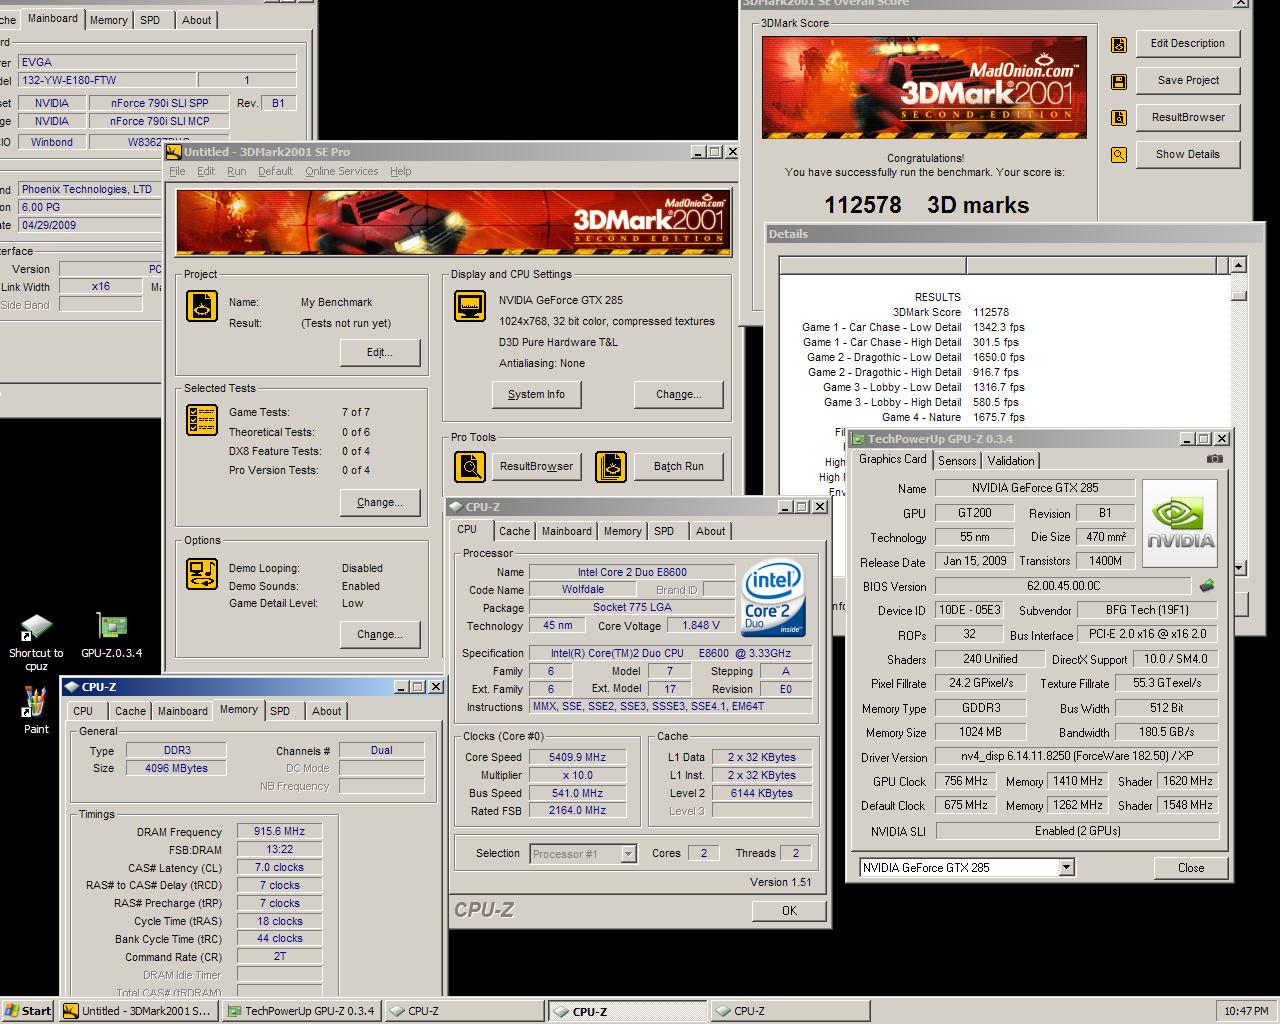Click the Windows Start button
This screenshot has width=1280, height=1024.
pyautogui.click(x=28, y=1011)
